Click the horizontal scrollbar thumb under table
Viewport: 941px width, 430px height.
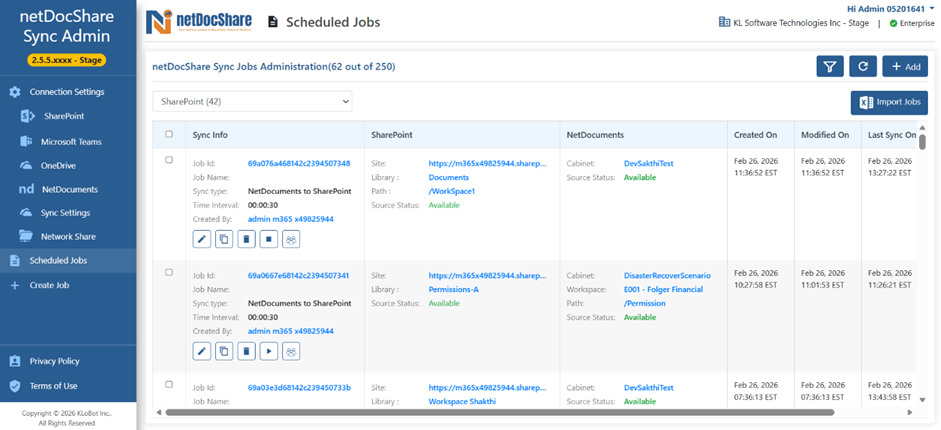pos(499,412)
